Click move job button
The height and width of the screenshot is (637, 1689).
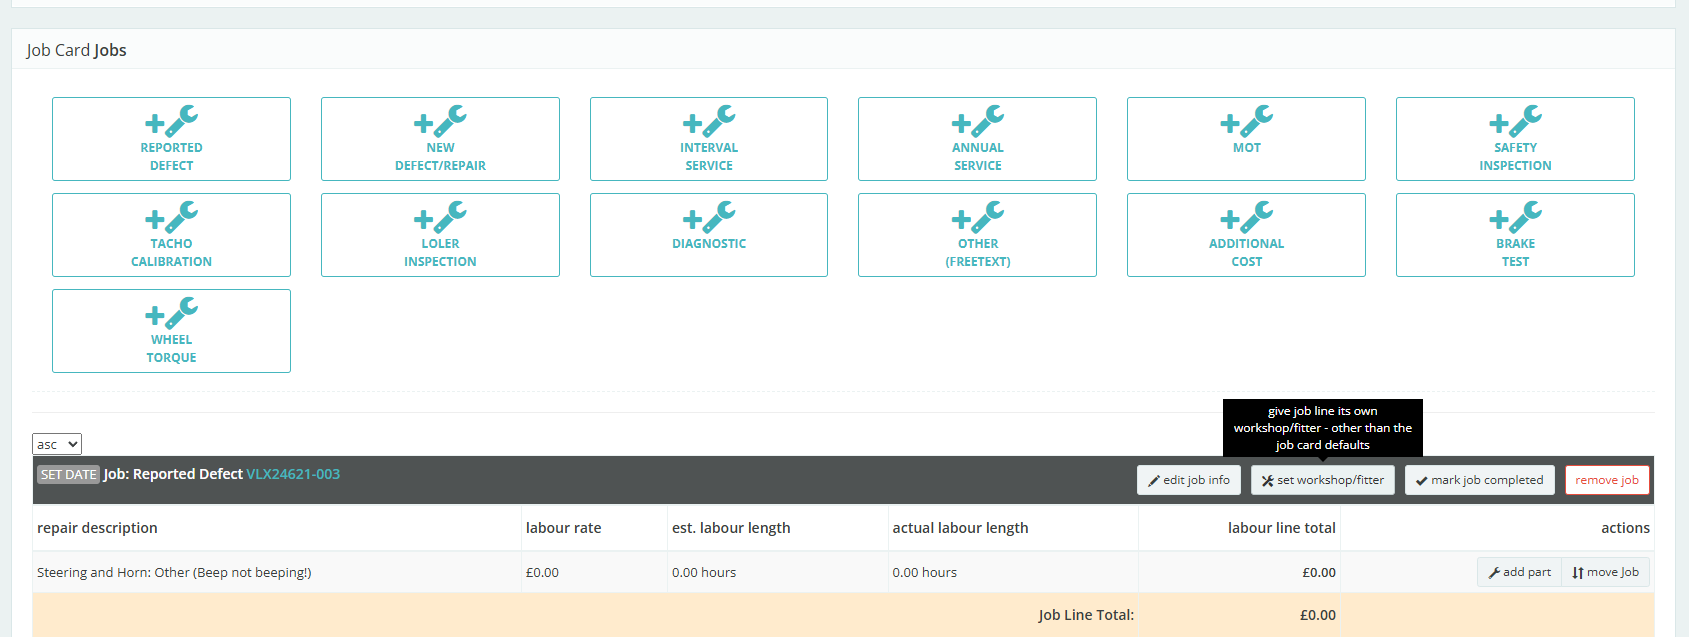(x=1605, y=572)
